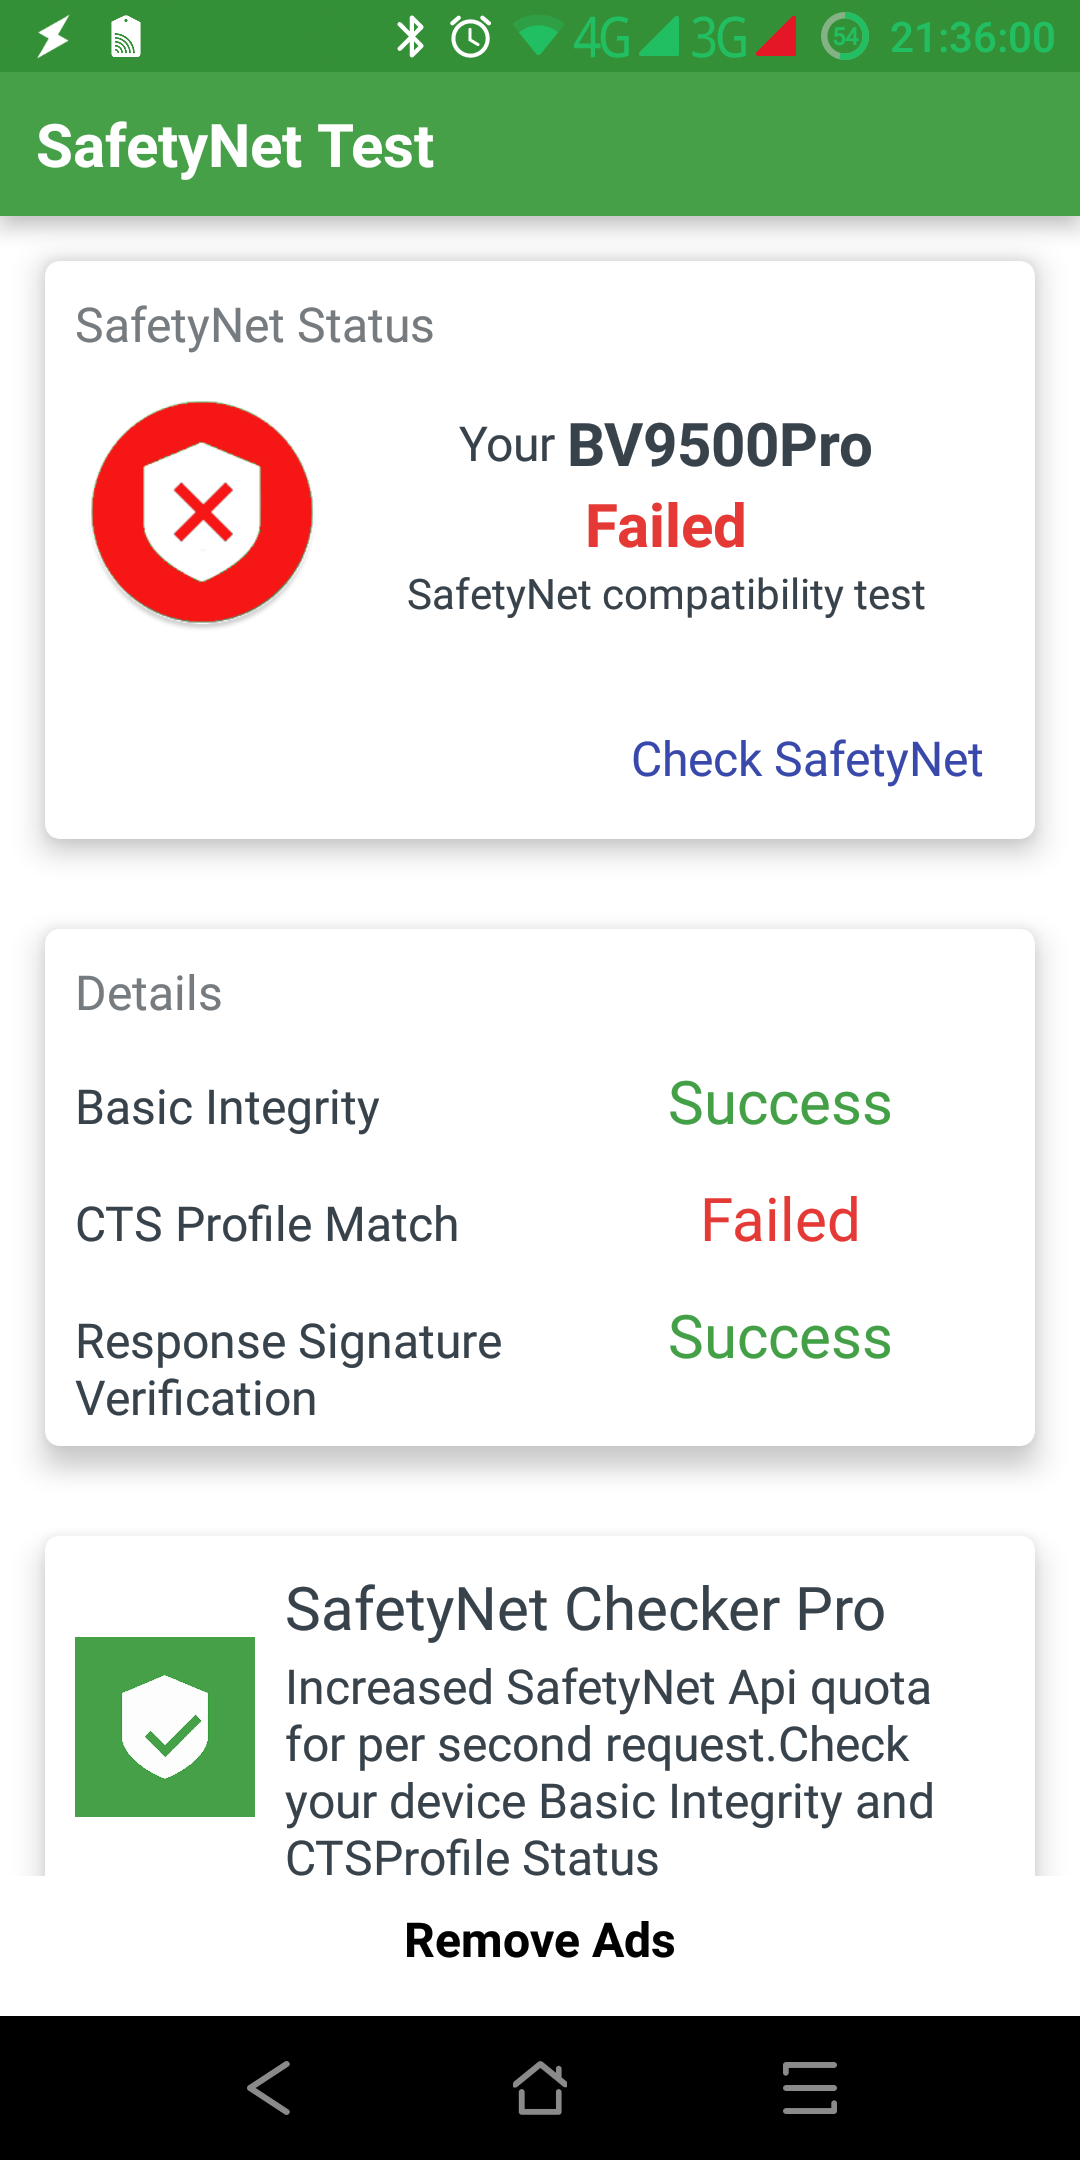Tap the Details card header
The image size is (1080, 2160).
pos(149,993)
